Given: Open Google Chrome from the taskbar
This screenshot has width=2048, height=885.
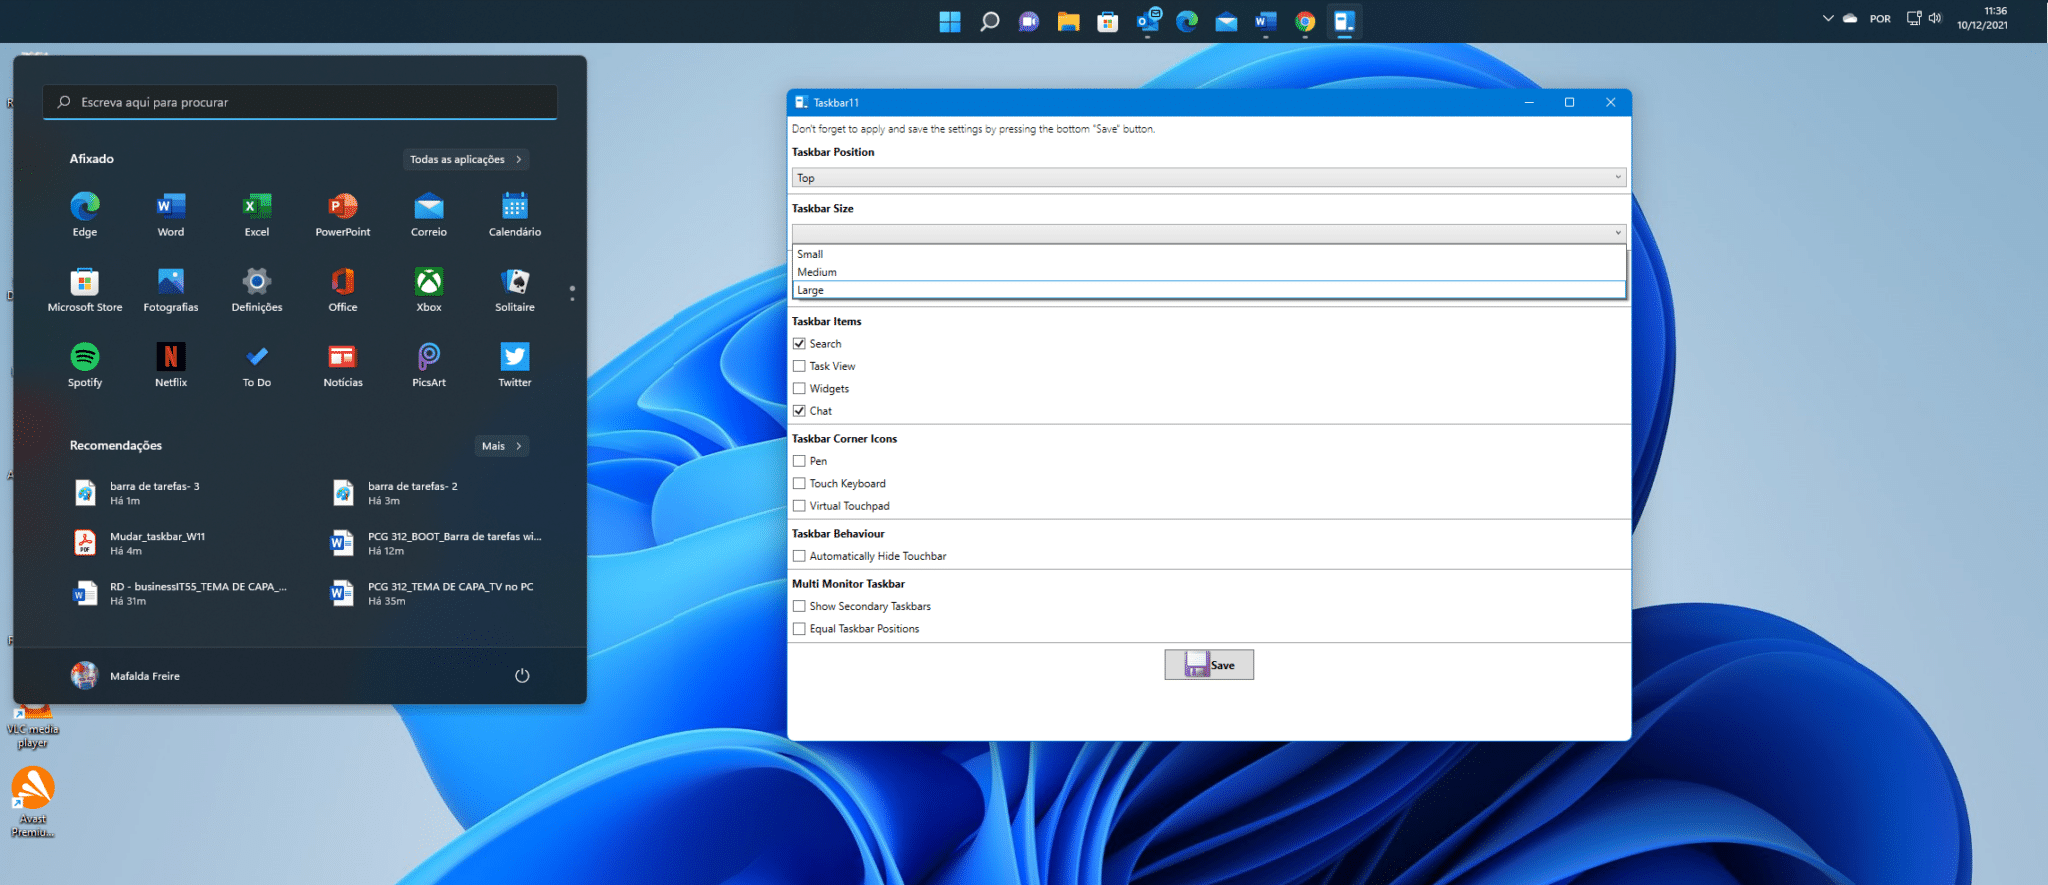Looking at the screenshot, I should pos(1305,21).
